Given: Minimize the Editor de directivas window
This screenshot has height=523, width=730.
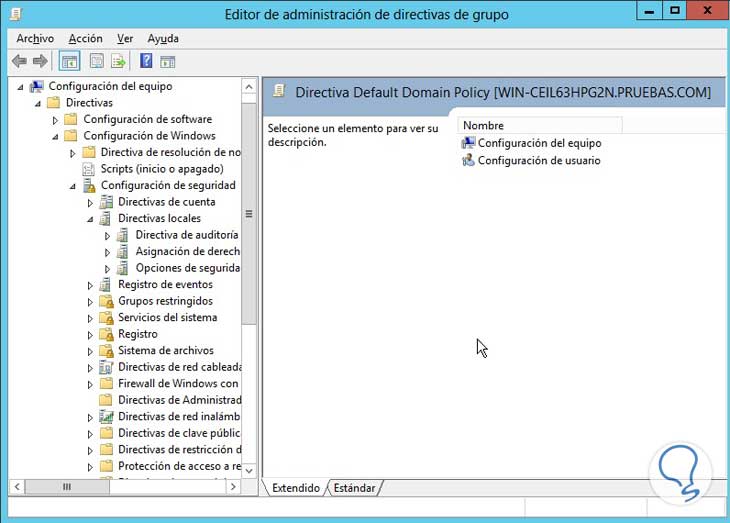Looking at the screenshot, I should tap(649, 10).
